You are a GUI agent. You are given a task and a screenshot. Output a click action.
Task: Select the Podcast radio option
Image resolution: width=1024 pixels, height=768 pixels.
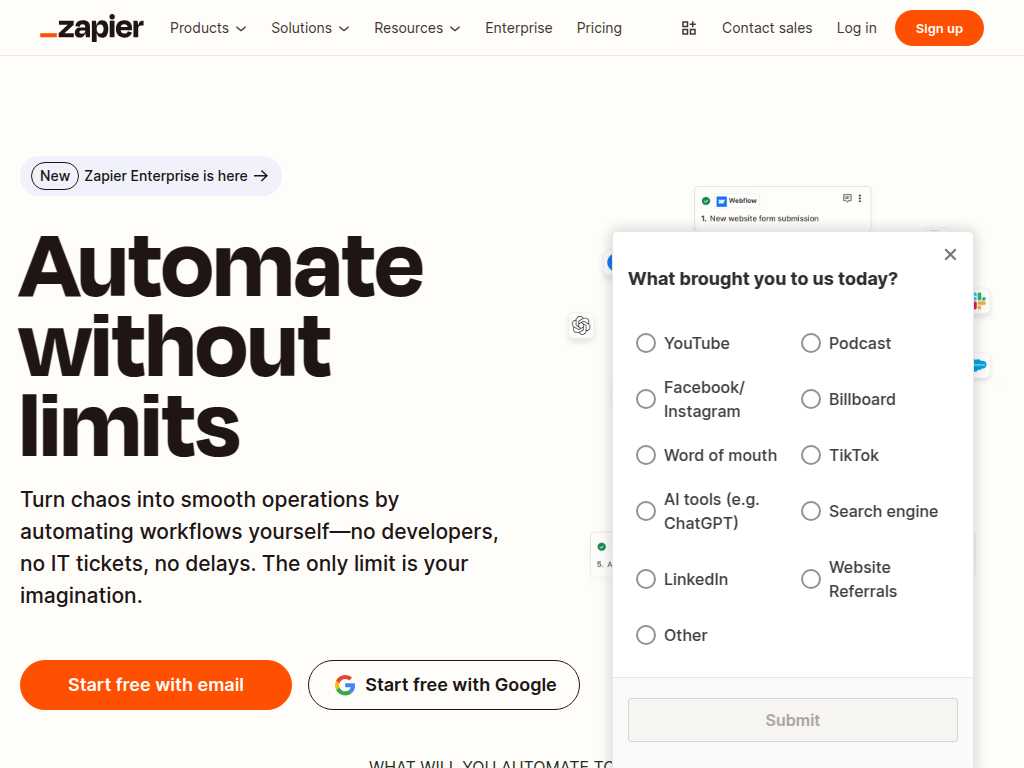tap(810, 343)
